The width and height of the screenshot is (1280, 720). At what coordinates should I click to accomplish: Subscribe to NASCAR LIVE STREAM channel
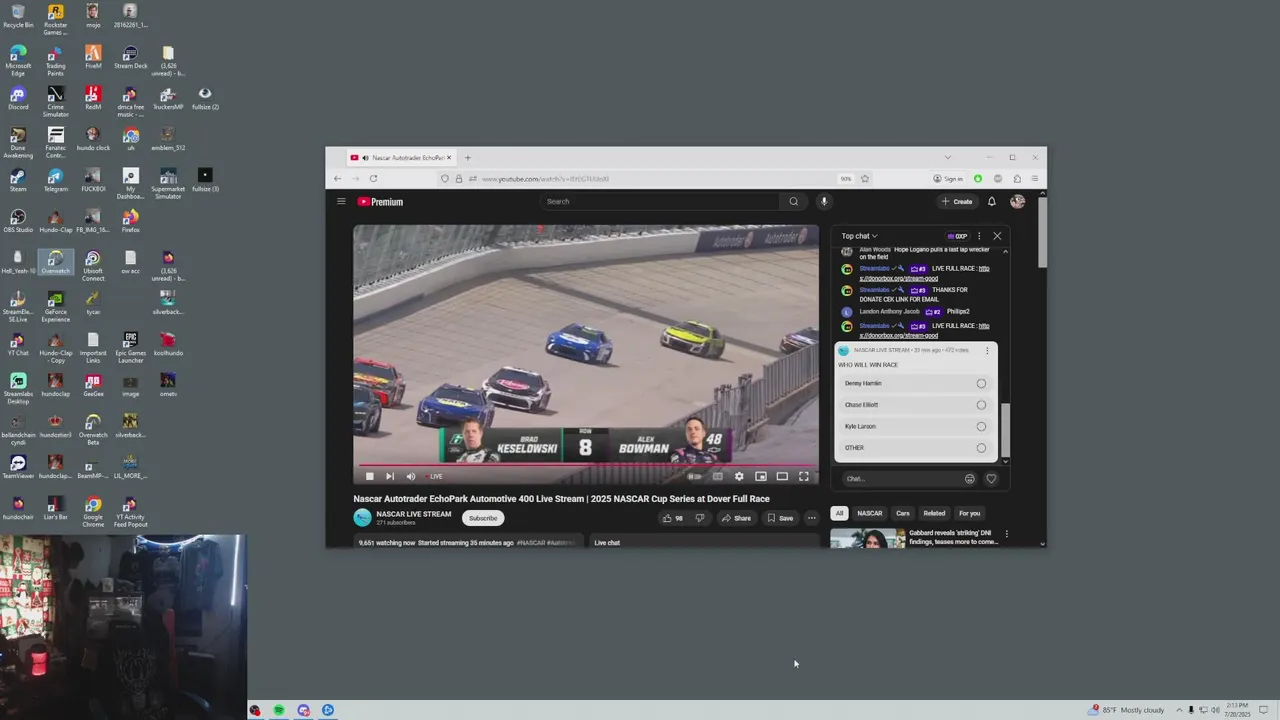tap(483, 518)
